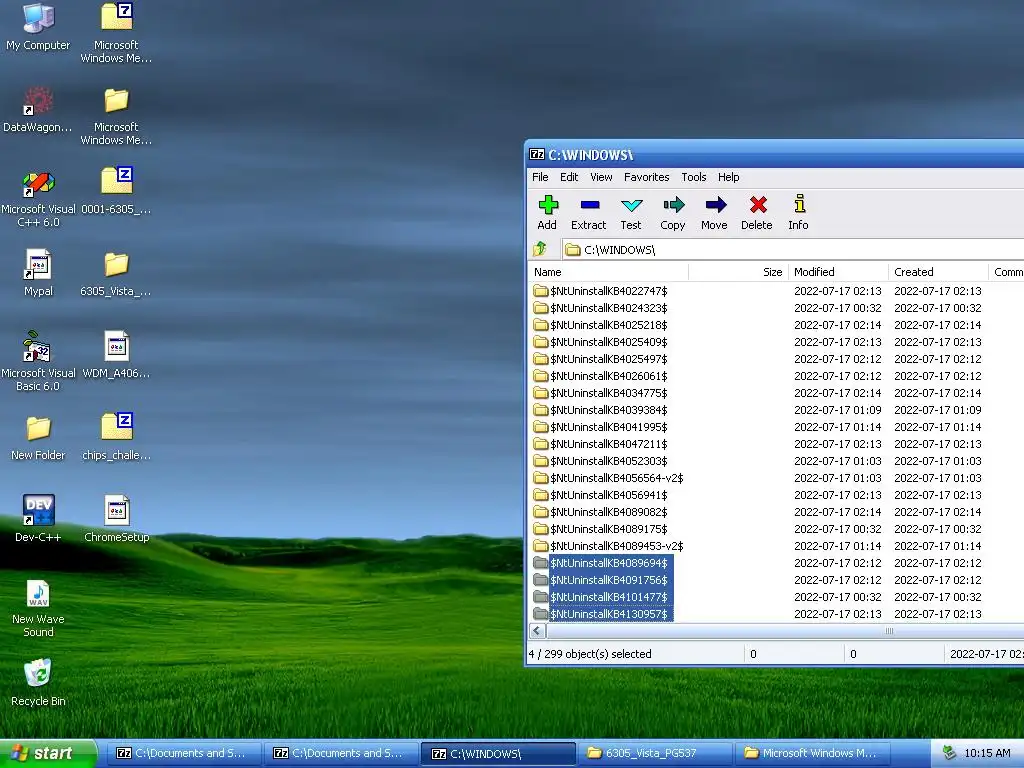The image size is (1024, 768).
Task: Go up one folder level with the arrow icon
Action: pos(540,249)
